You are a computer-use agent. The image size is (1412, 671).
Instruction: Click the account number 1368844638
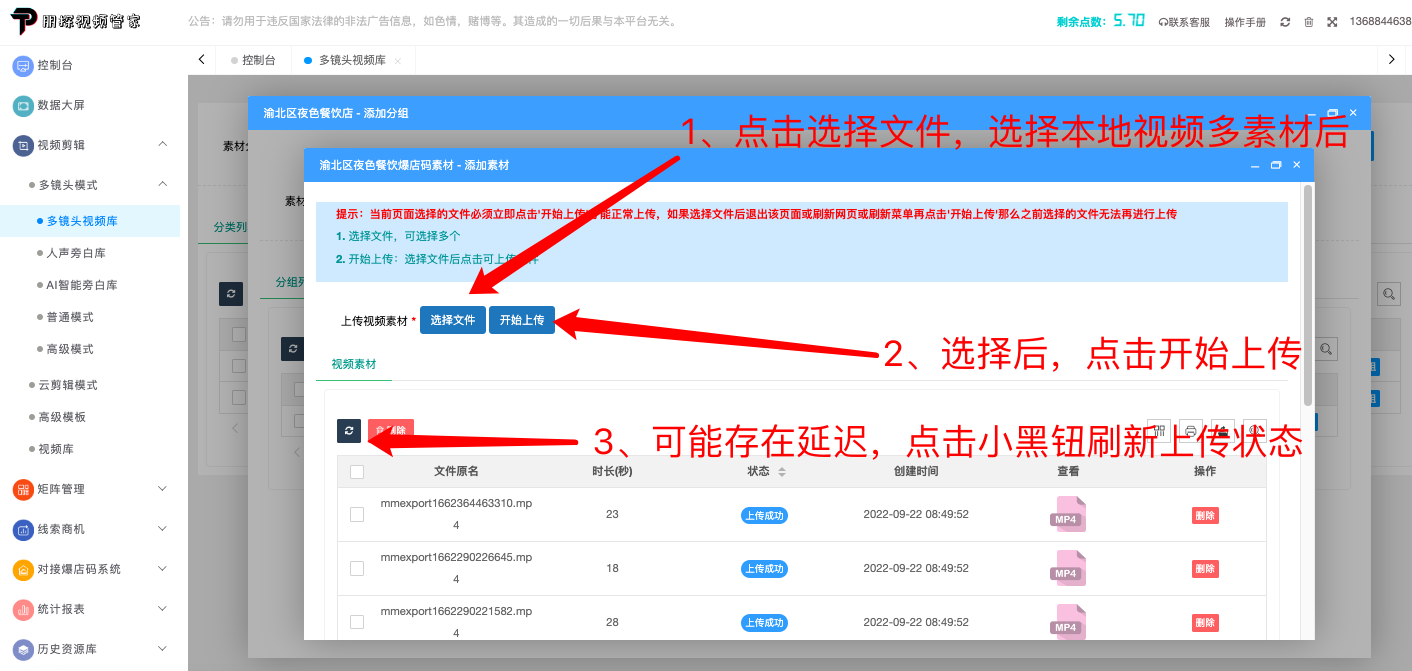click(x=1380, y=21)
